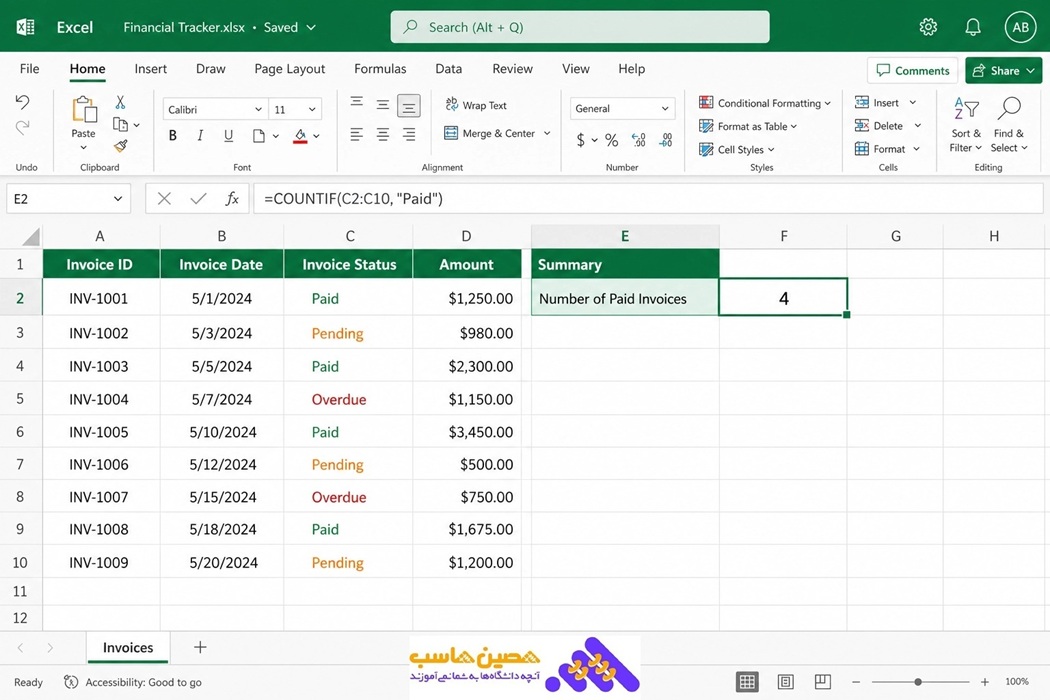Toggle bold formatting
1050x700 pixels.
(173, 135)
